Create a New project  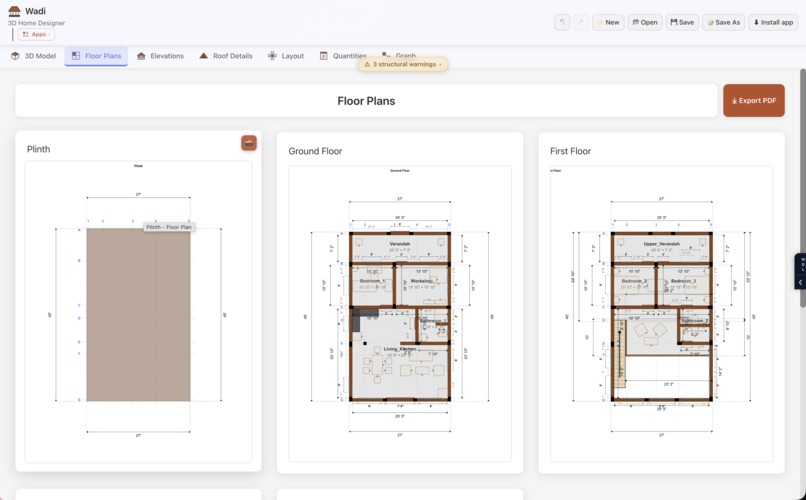(608, 22)
